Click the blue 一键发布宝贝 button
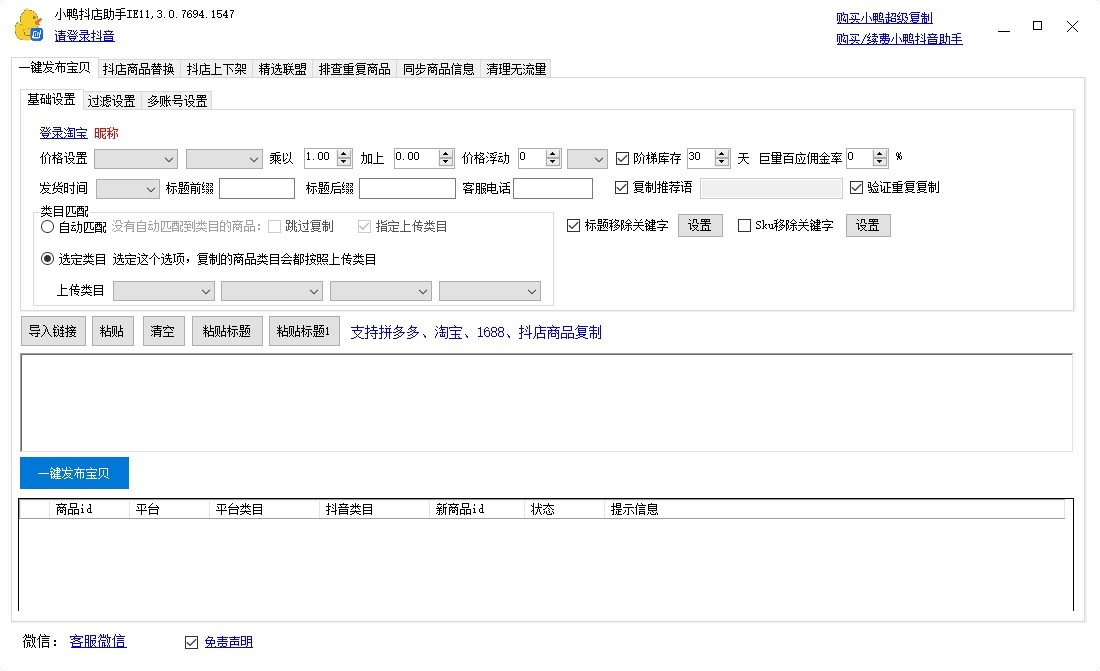 (74, 473)
